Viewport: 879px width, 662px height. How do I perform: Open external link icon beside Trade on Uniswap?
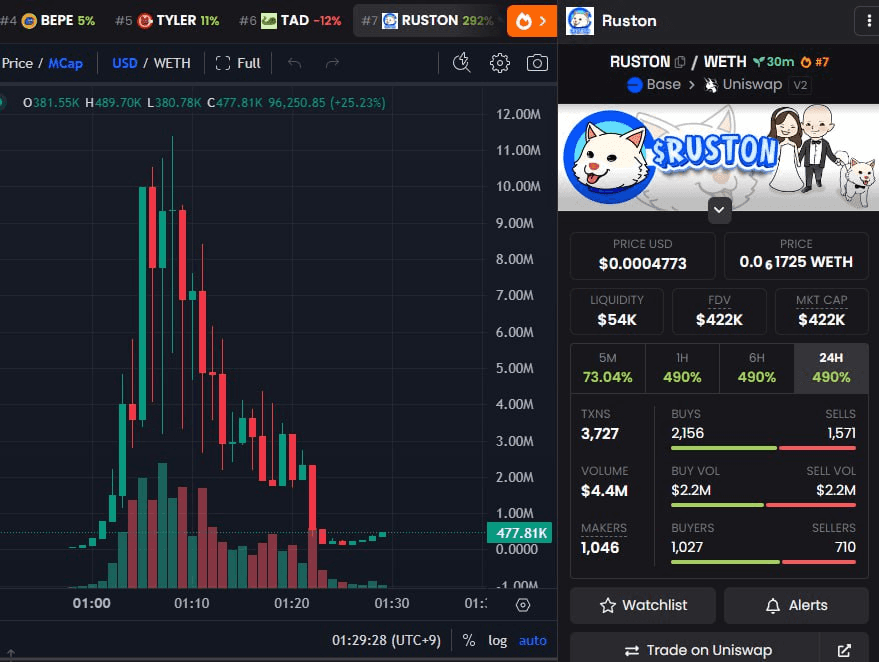coord(844,650)
